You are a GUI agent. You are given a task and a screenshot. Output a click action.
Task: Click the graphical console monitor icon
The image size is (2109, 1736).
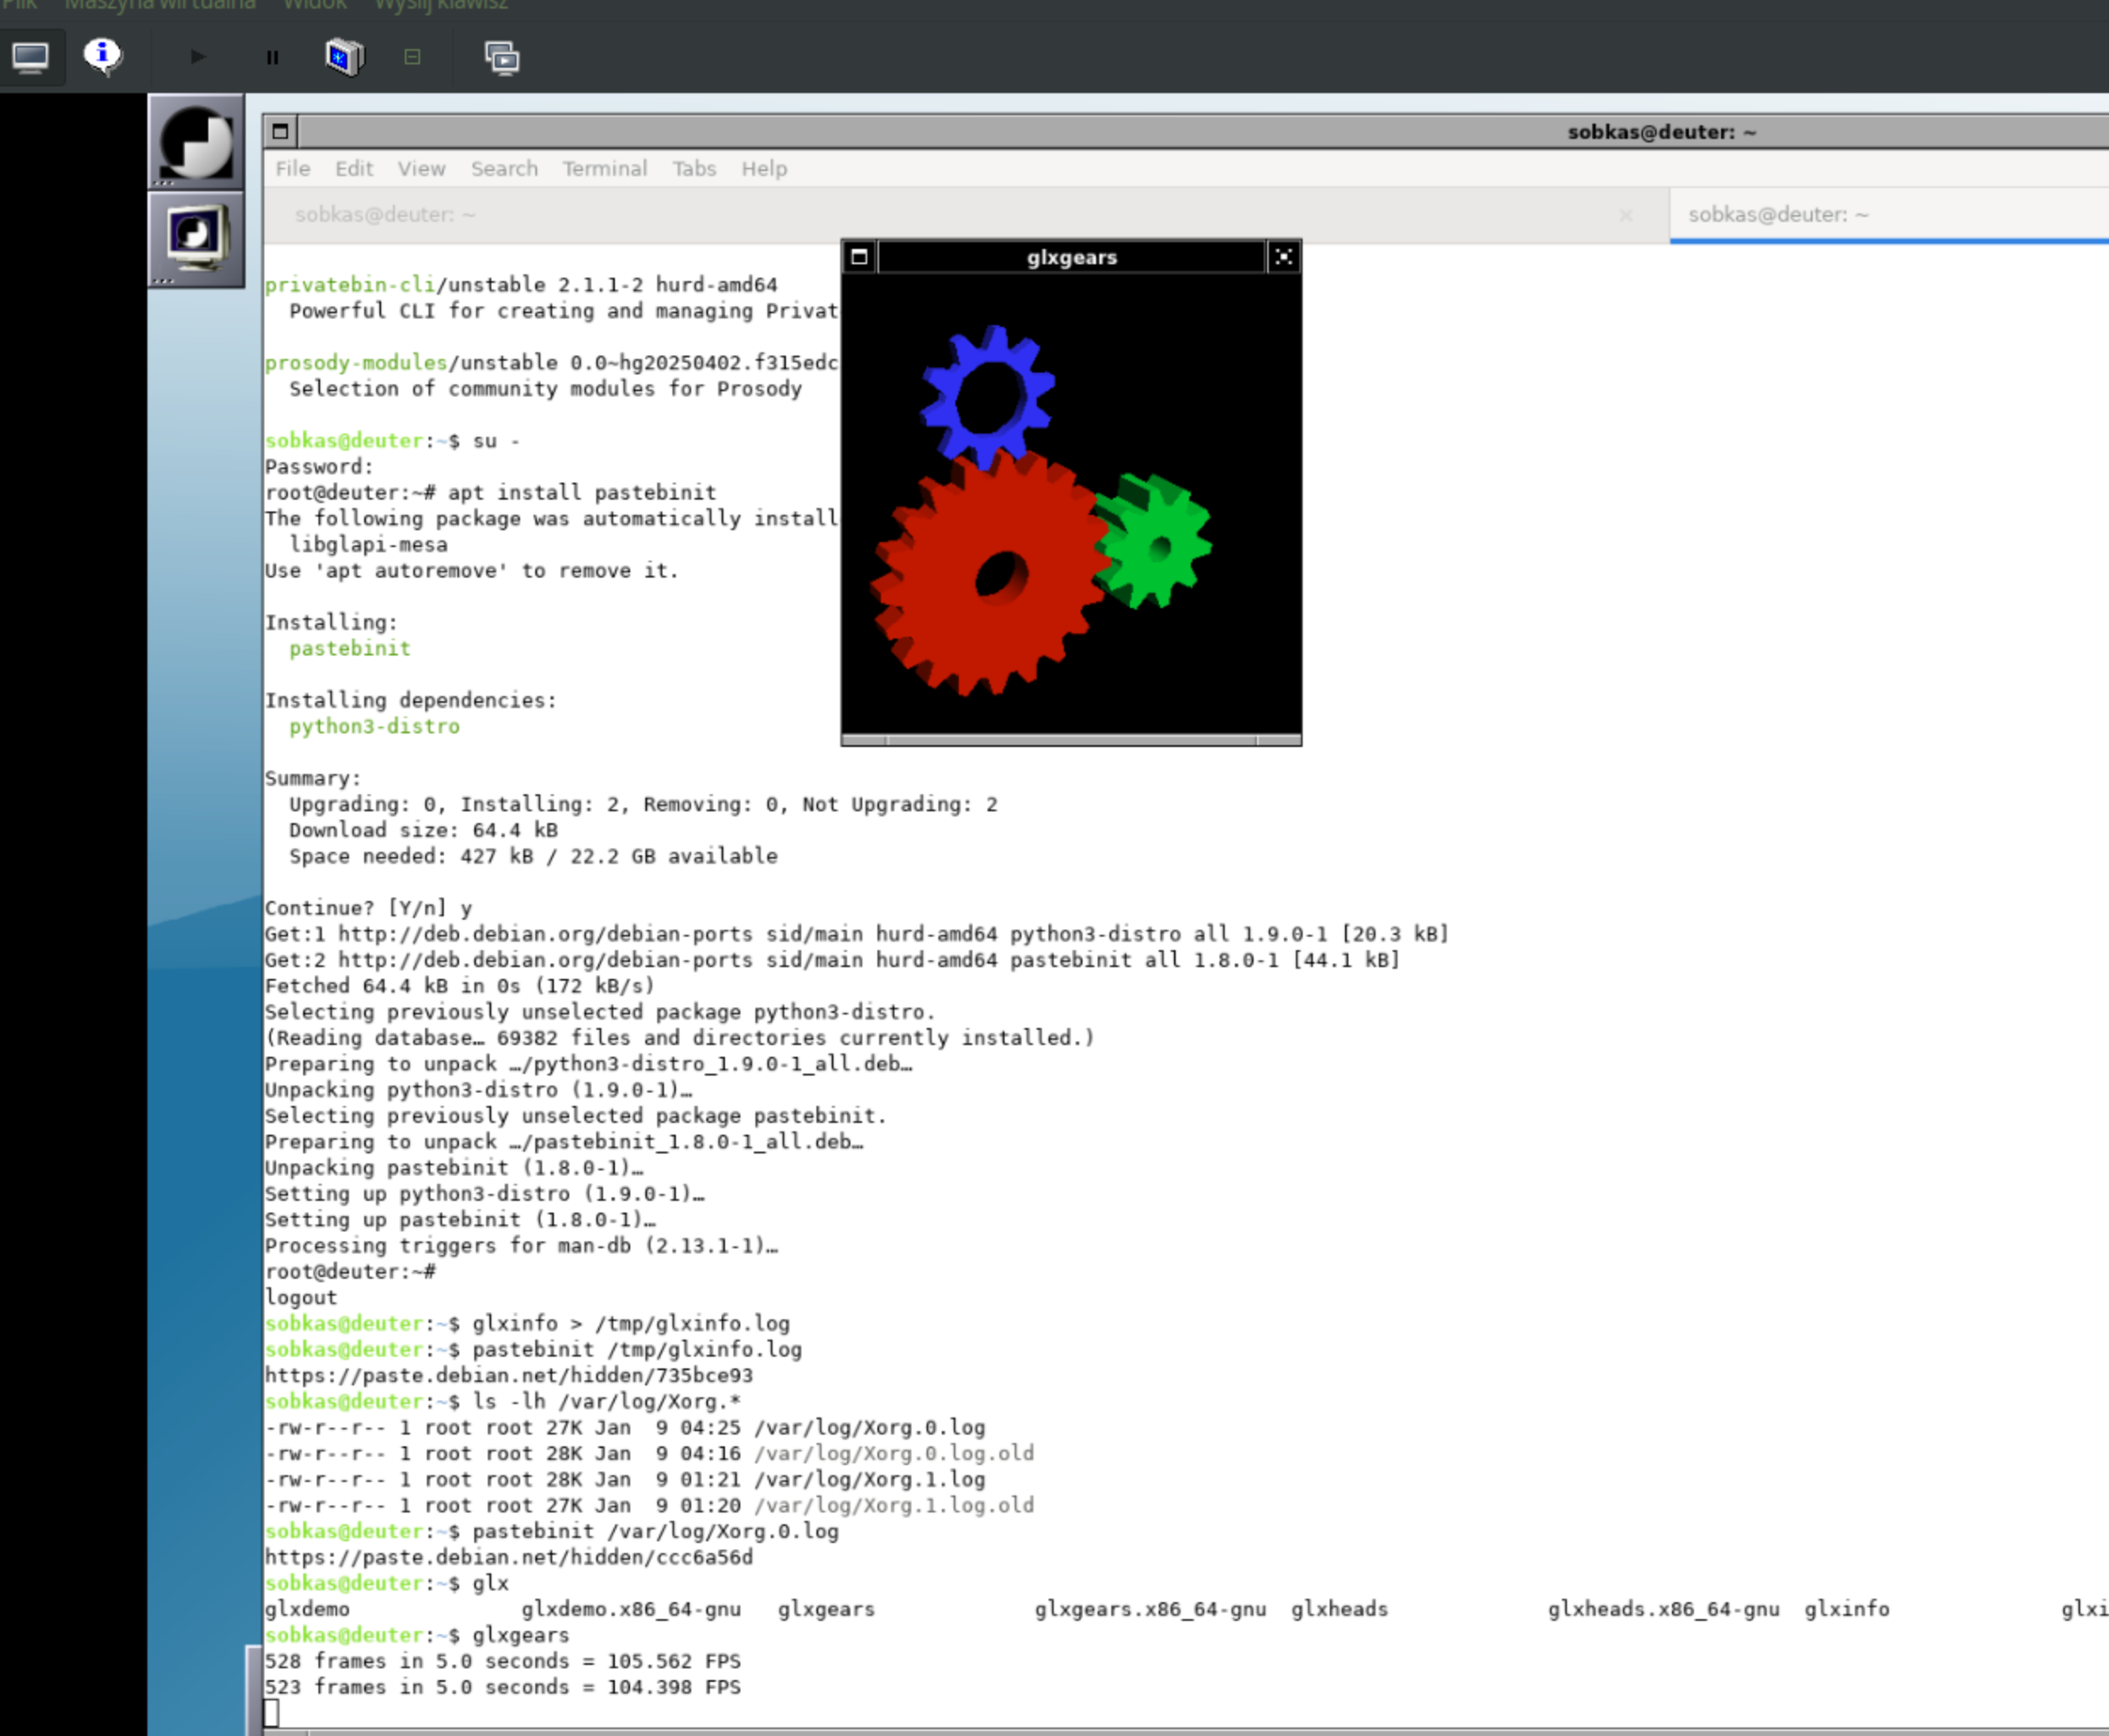tap(30, 57)
